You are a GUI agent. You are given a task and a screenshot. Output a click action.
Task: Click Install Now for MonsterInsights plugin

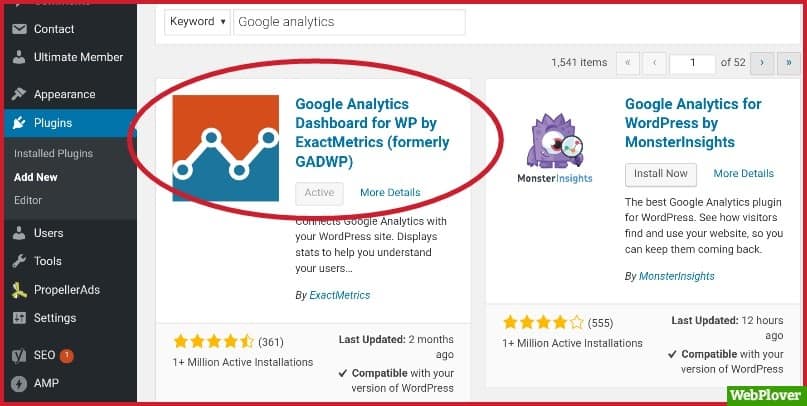click(661, 174)
